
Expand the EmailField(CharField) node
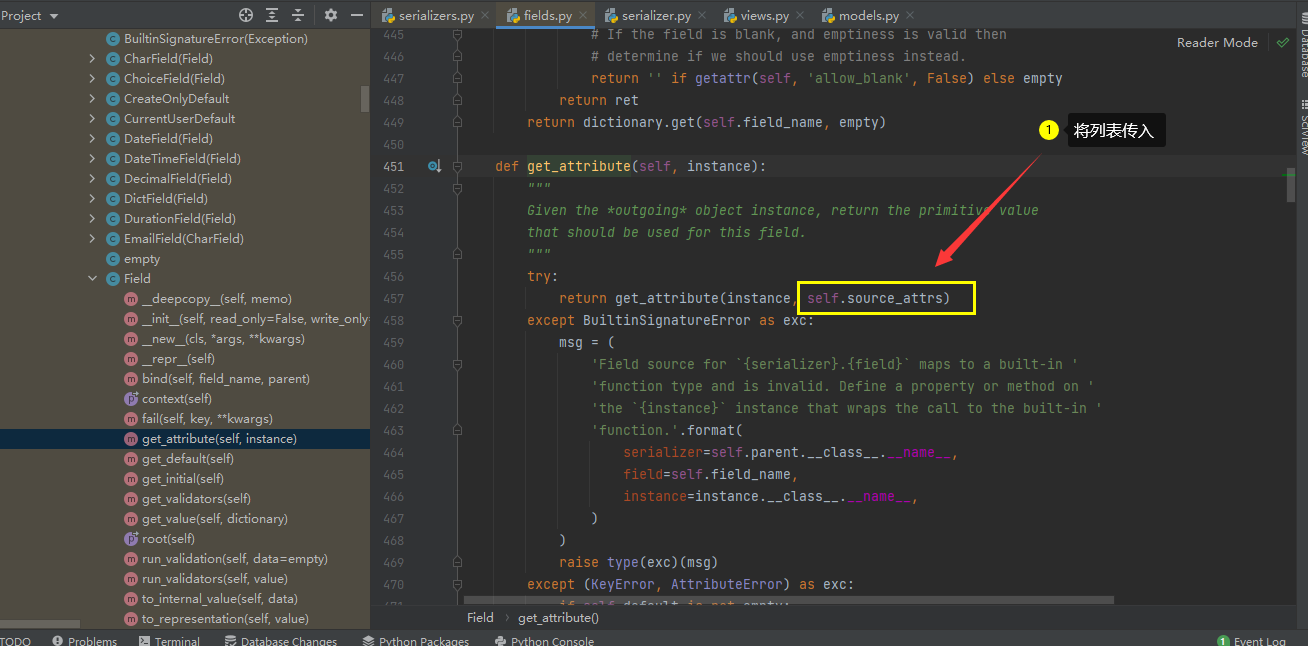pos(92,239)
